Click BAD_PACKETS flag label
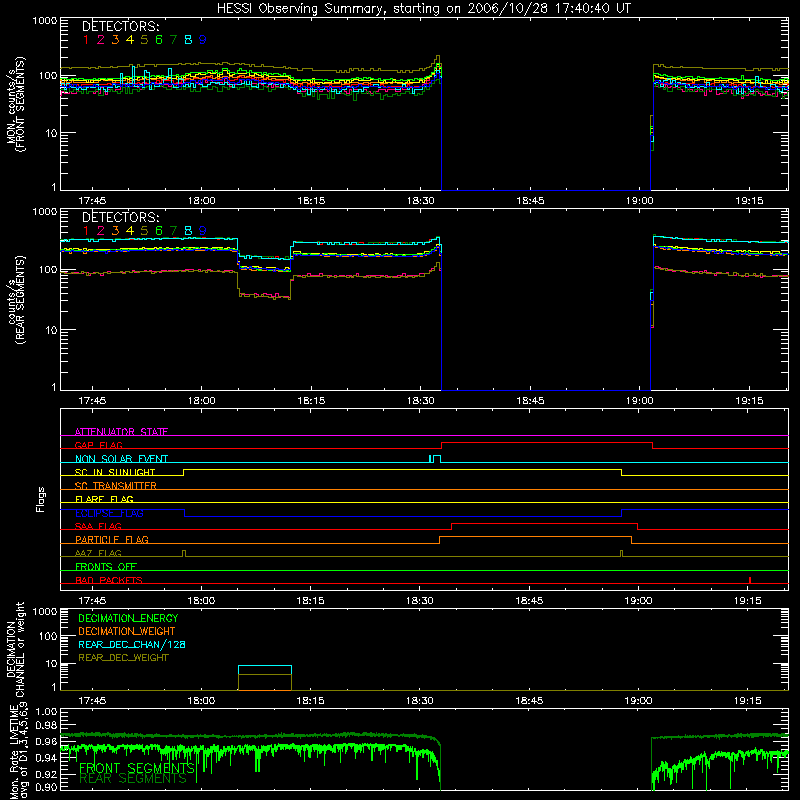The image size is (800, 800). [109, 580]
